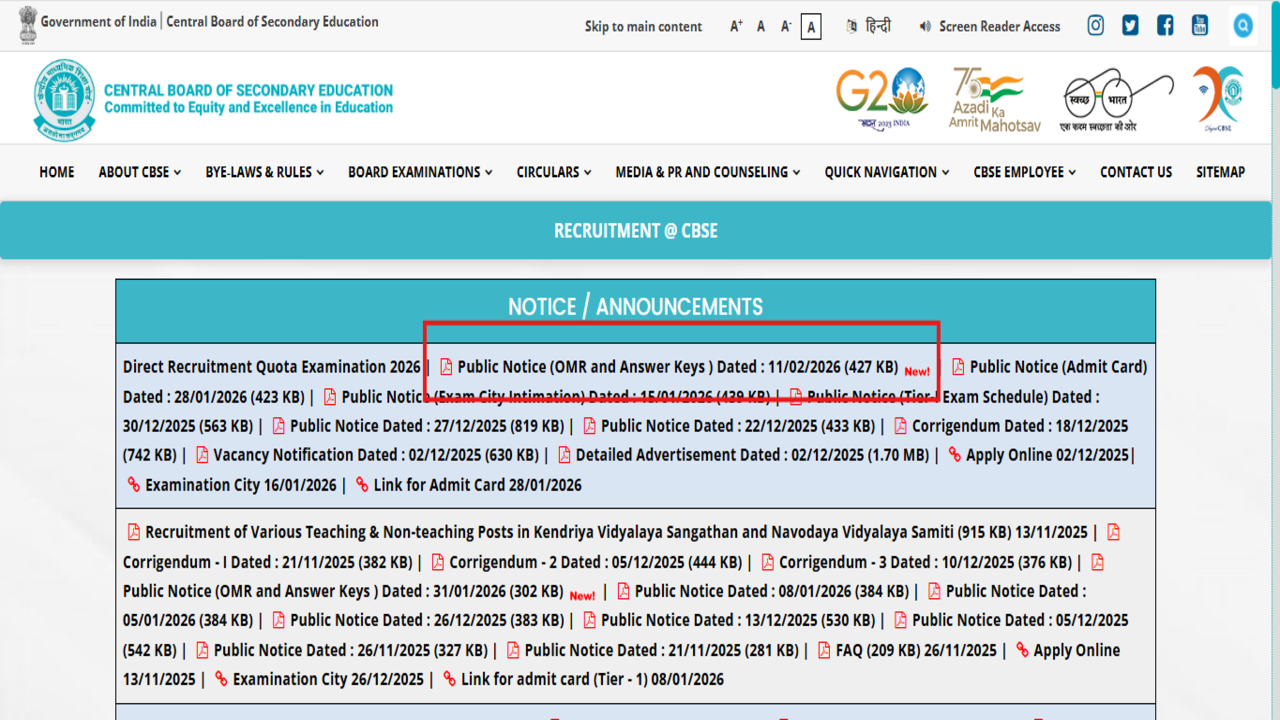1280x720 pixels.
Task: Expand the ABOUT CBSE dropdown menu
Action: click(139, 172)
